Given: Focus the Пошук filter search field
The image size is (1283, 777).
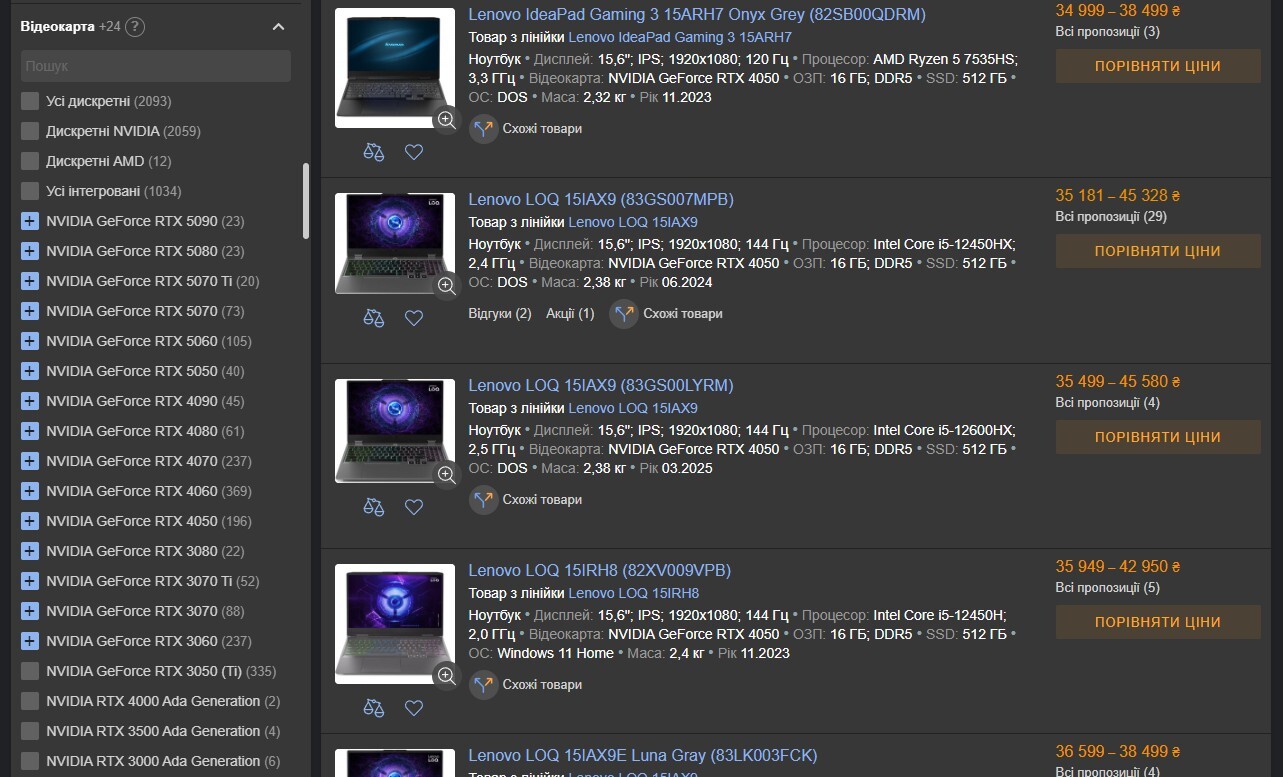Looking at the screenshot, I should coord(156,66).
